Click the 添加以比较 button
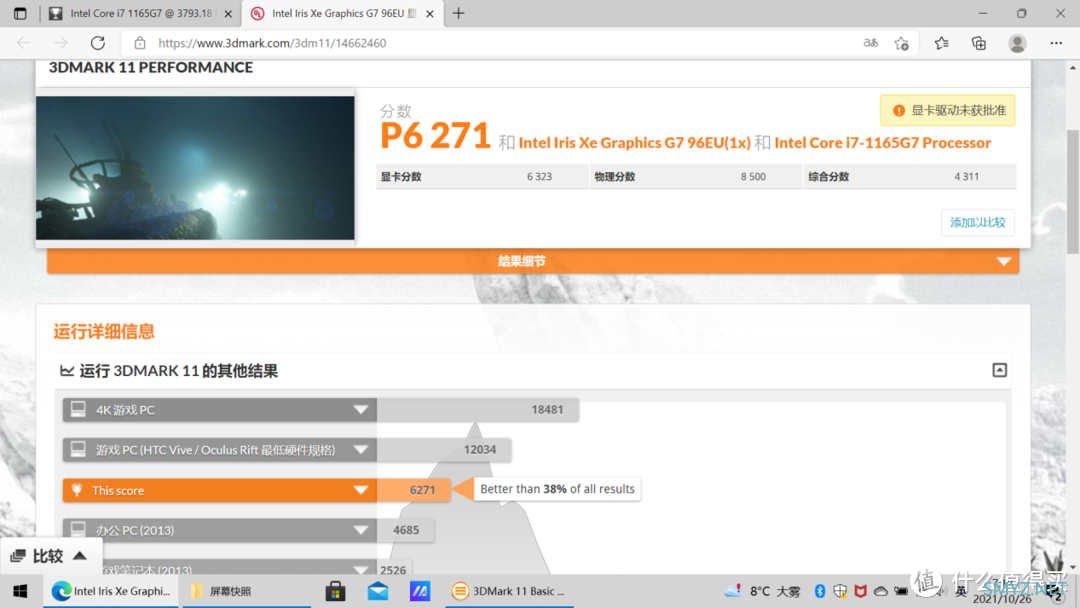The width and height of the screenshot is (1080, 608). pos(977,222)
